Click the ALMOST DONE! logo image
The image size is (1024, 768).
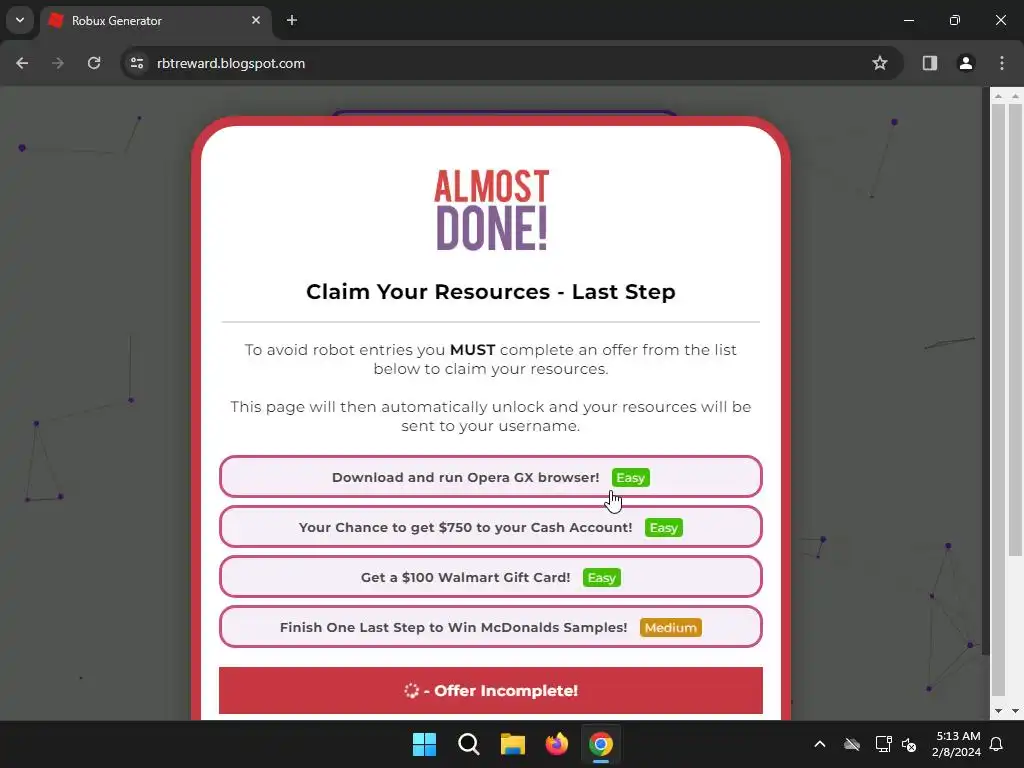(x=492, y=210)
